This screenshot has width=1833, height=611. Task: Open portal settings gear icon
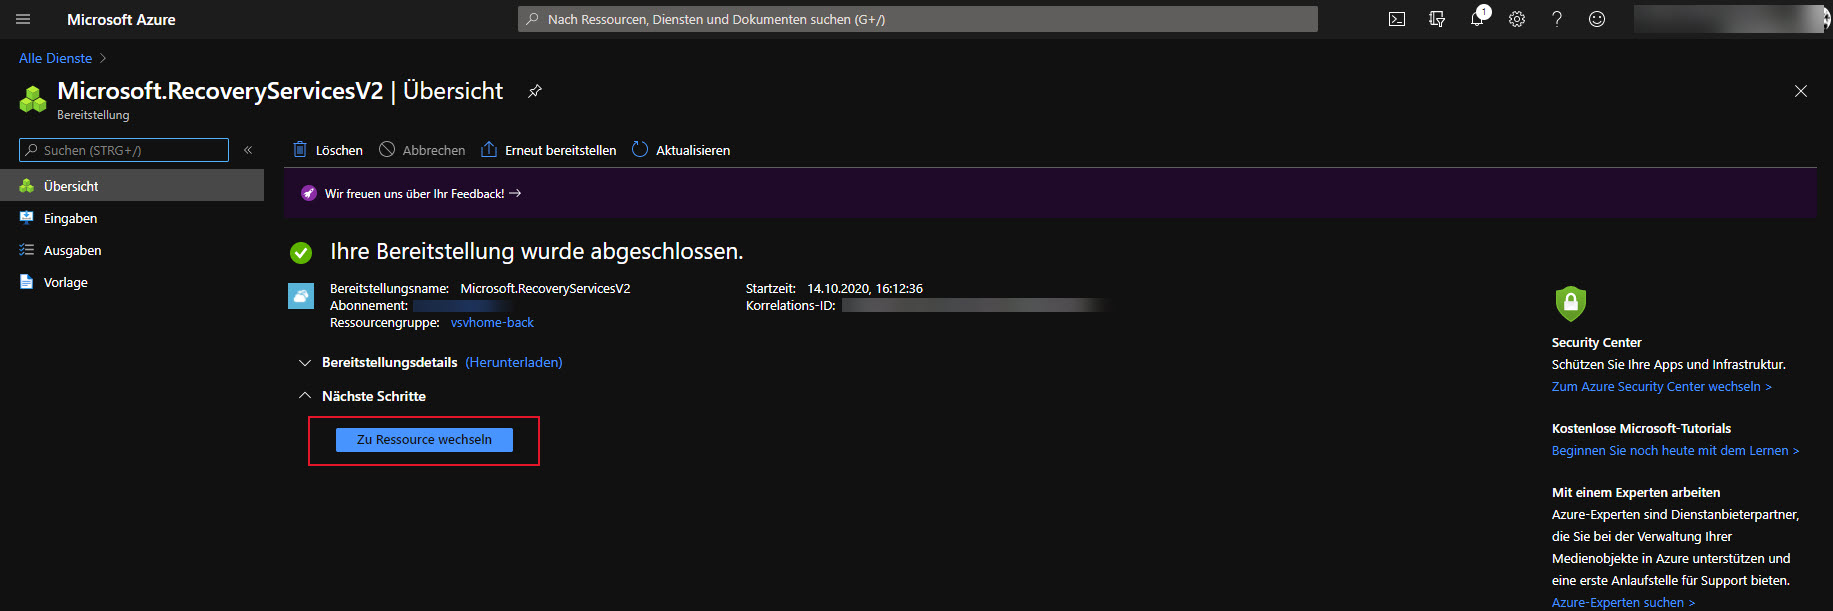[x=1517, y=19]
